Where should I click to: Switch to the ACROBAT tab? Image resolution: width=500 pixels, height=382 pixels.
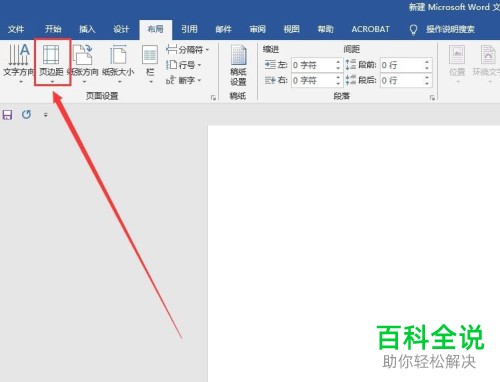point(371,29)
